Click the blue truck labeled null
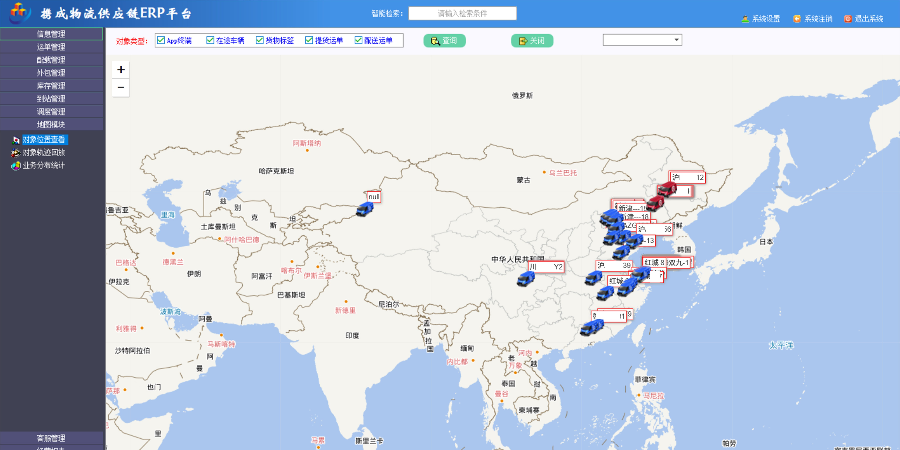 (363, 210)
